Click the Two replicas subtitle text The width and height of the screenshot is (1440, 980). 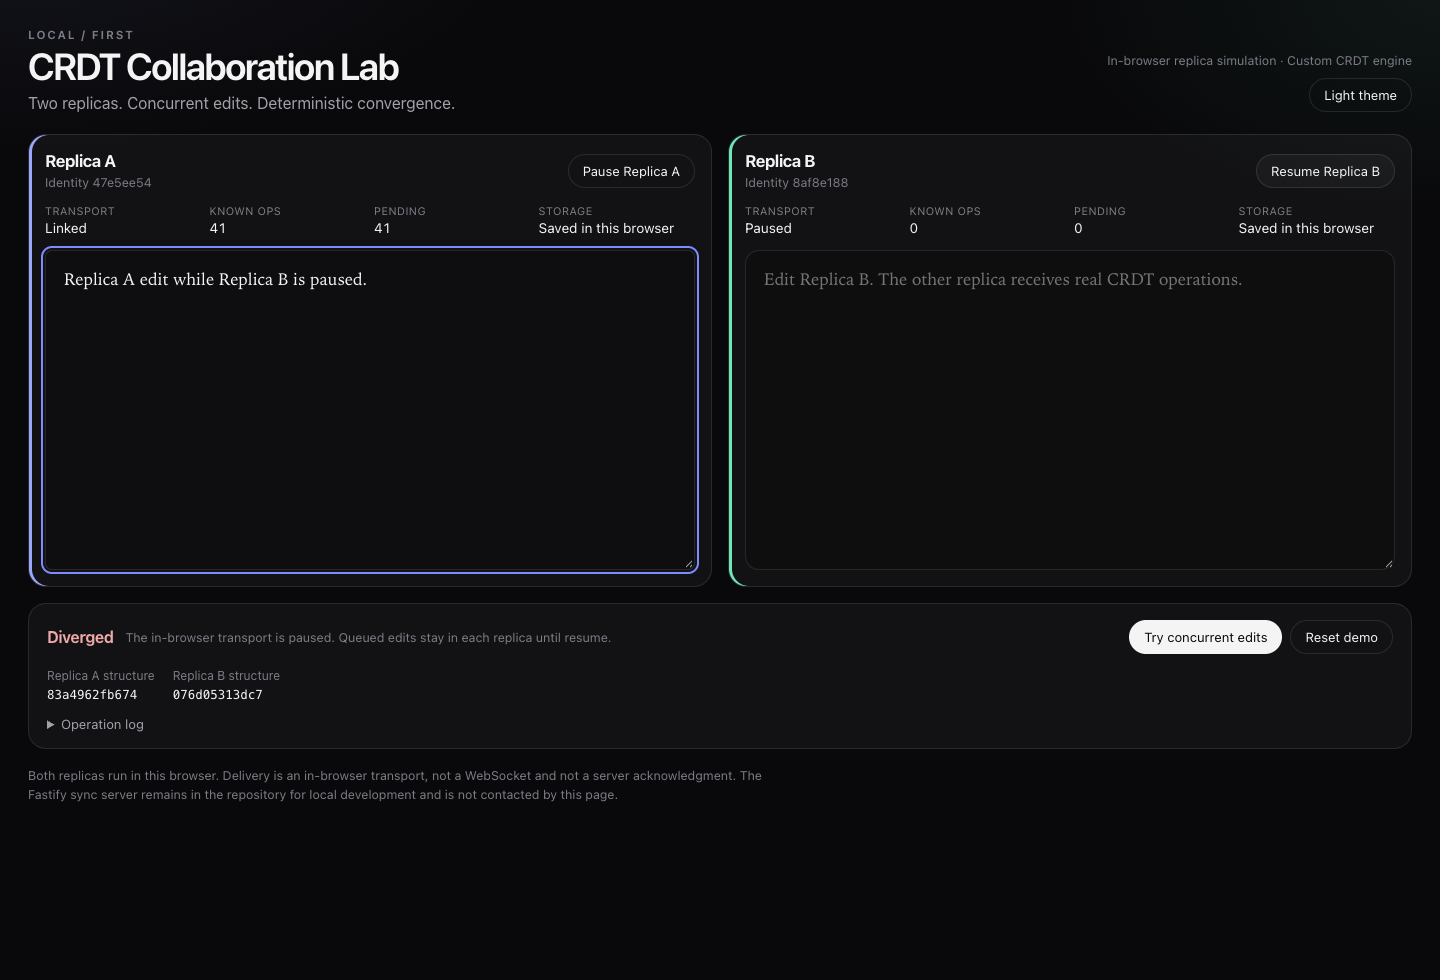(x=241, y=103)
